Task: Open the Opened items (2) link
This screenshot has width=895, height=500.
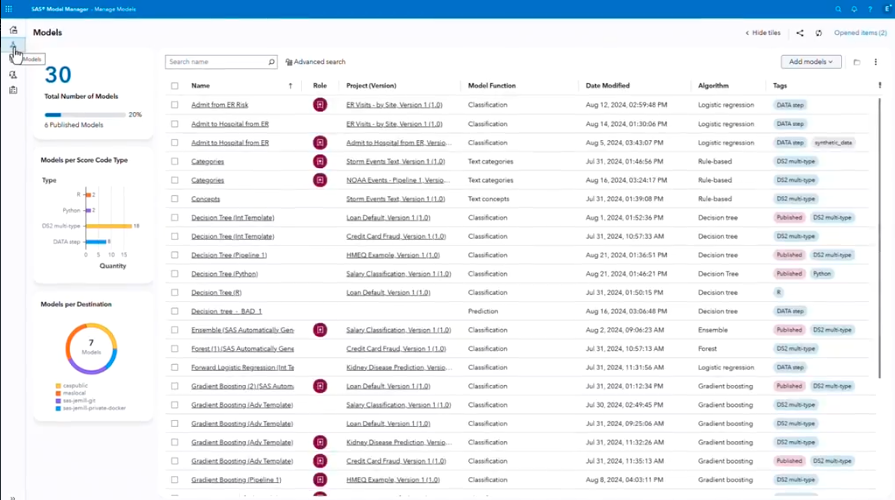Action: [x=860, y=33]
